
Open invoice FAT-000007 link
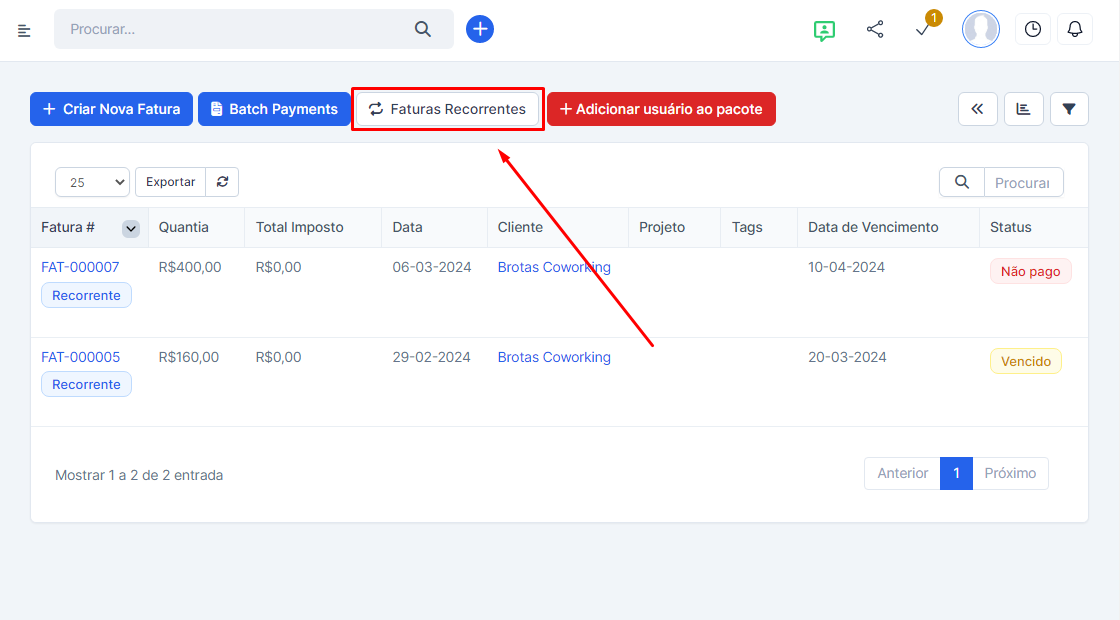80,267
